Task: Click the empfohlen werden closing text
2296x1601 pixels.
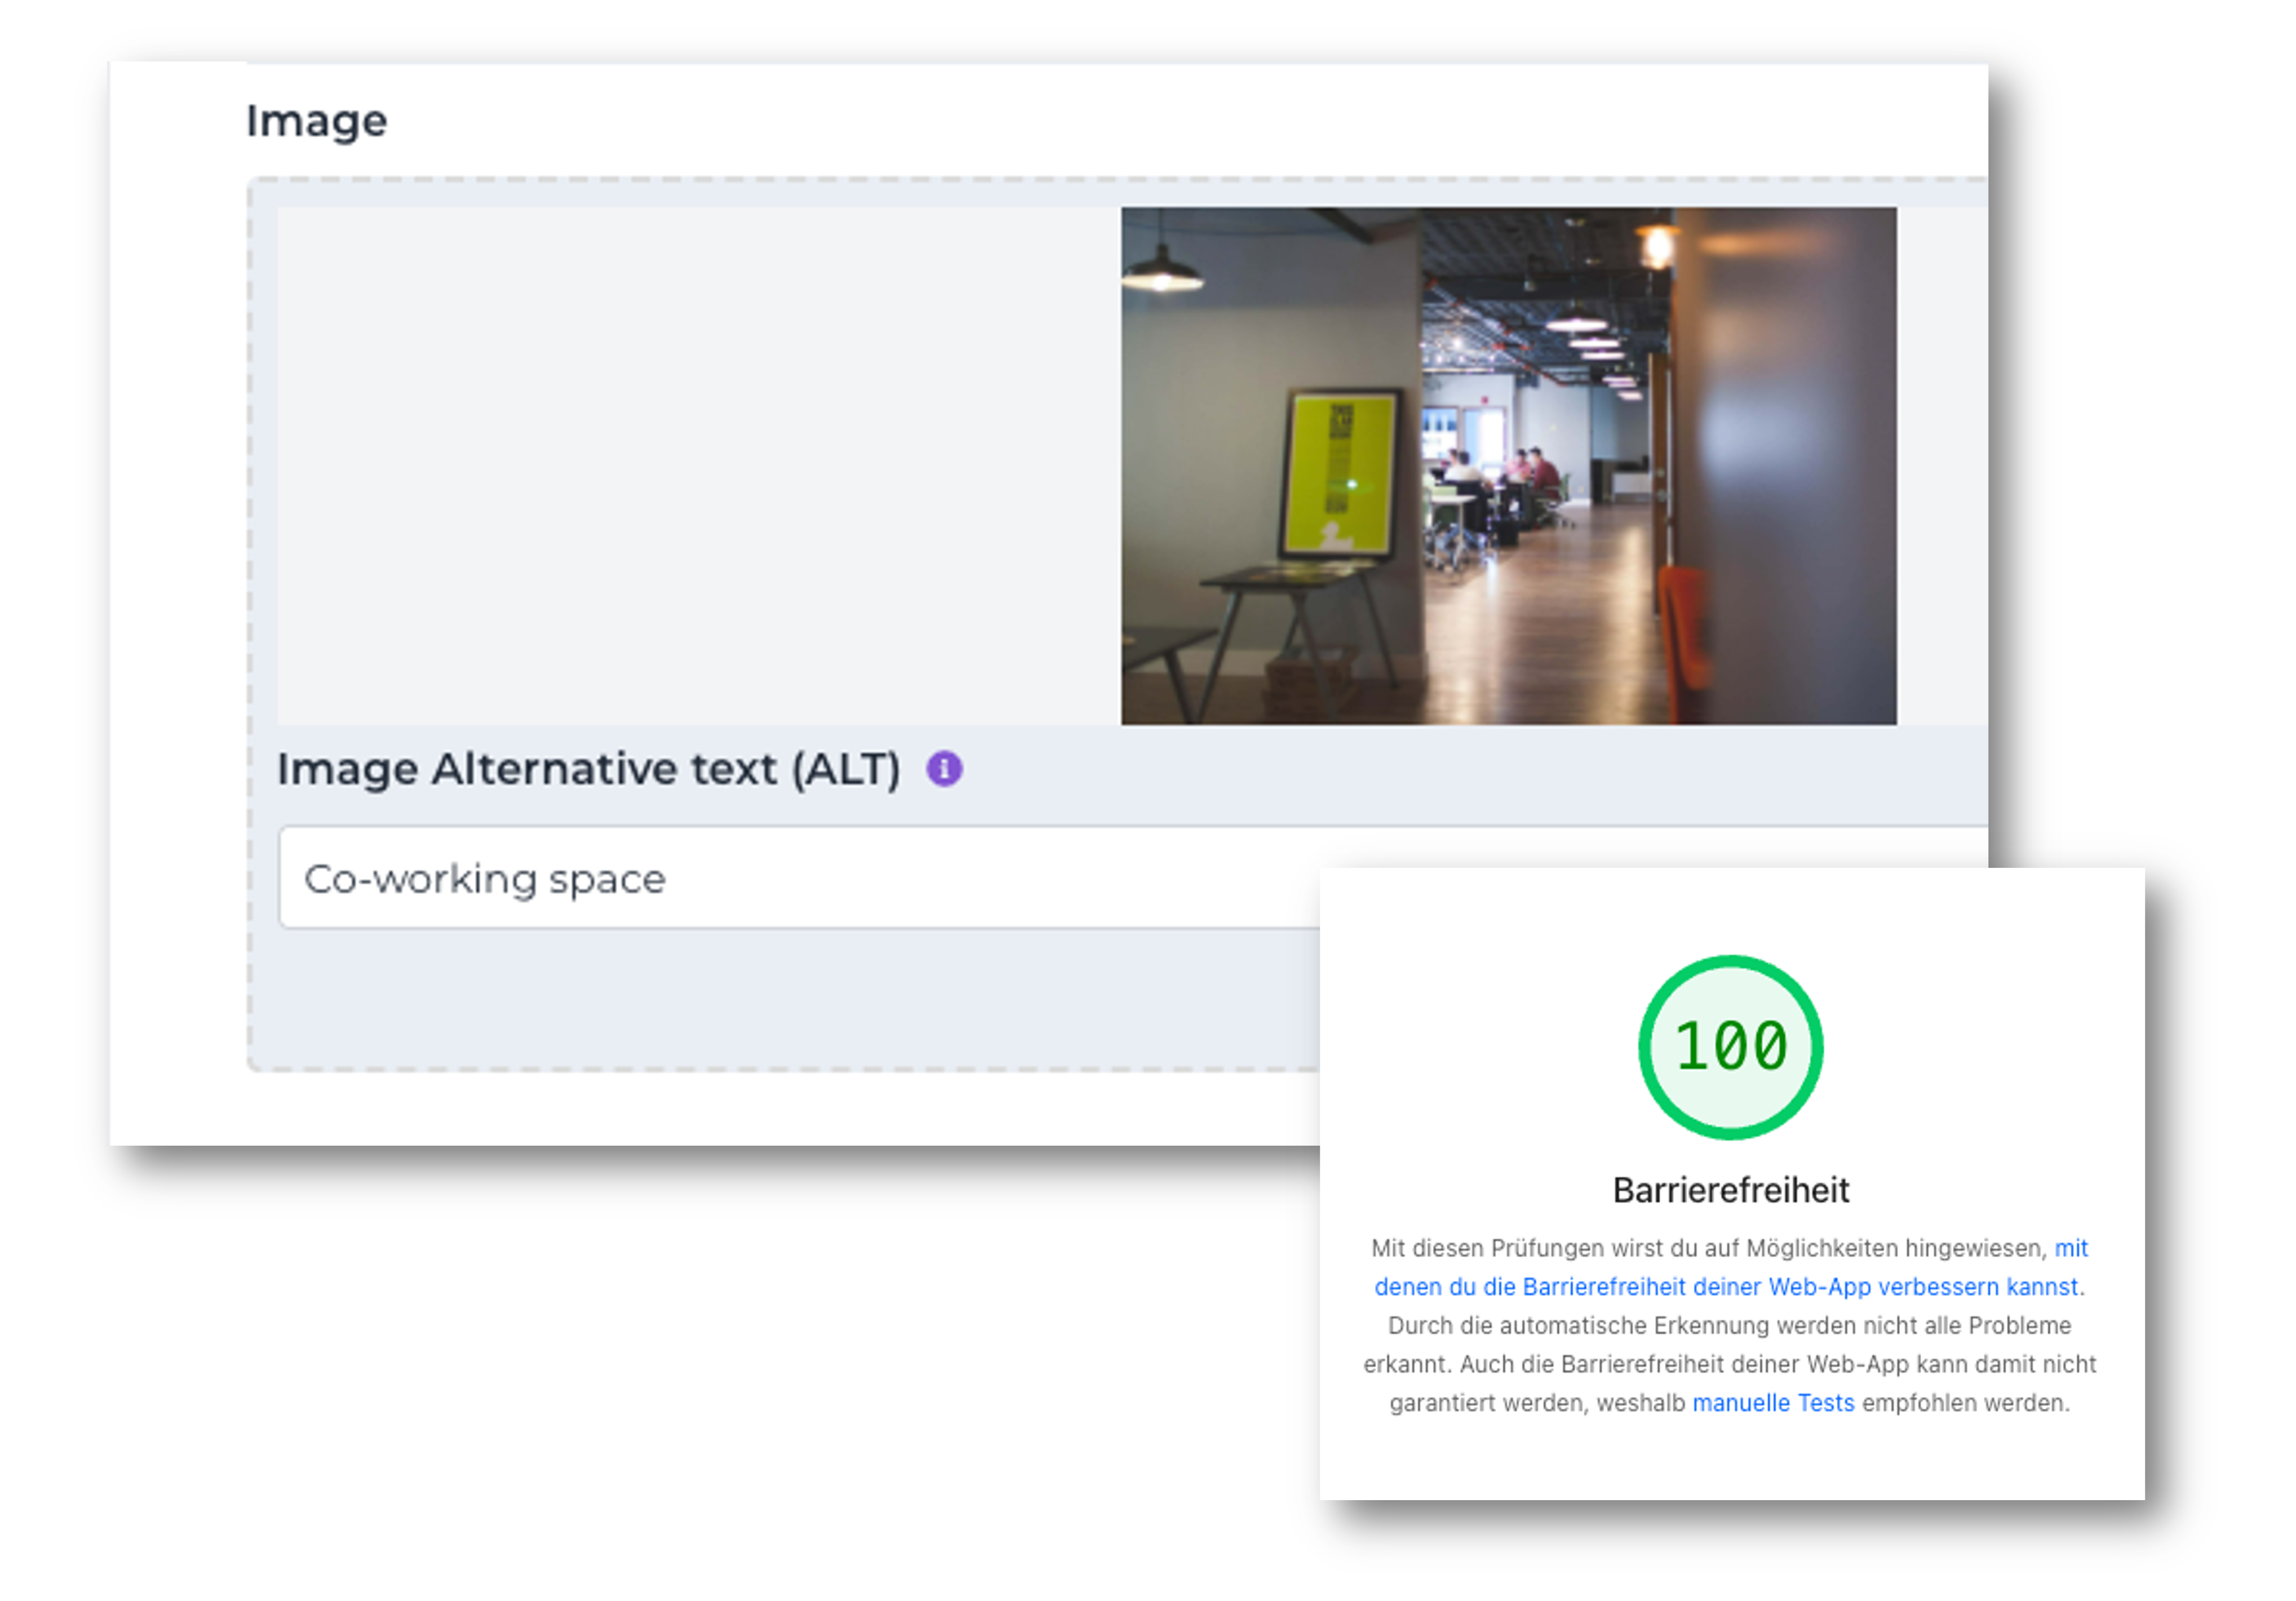Action: (x=1965, y=1402)
